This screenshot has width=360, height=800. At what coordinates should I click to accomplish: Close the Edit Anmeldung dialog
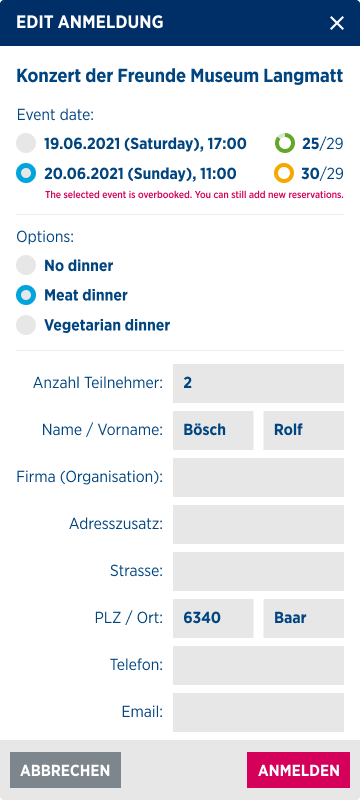click(337, 23)
